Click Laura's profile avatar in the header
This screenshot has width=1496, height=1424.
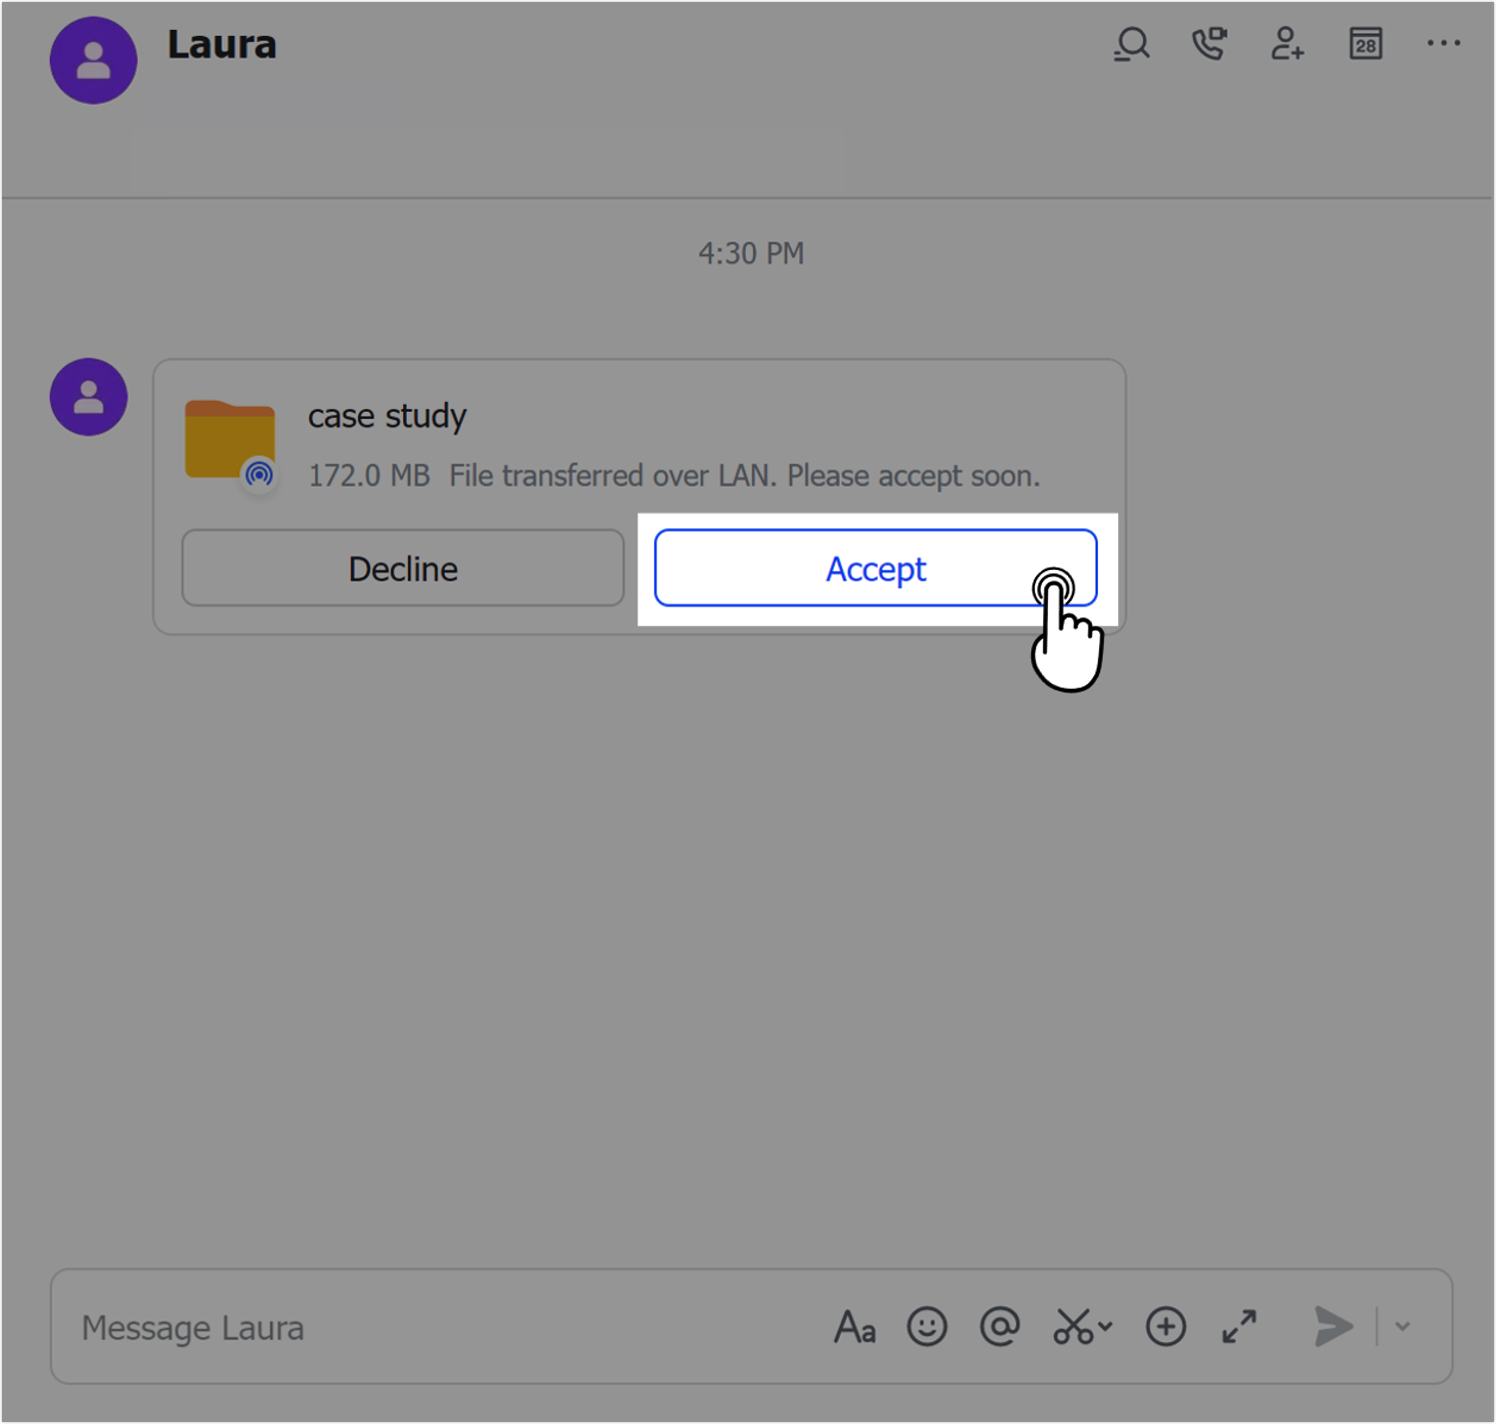tap(94, 60)
